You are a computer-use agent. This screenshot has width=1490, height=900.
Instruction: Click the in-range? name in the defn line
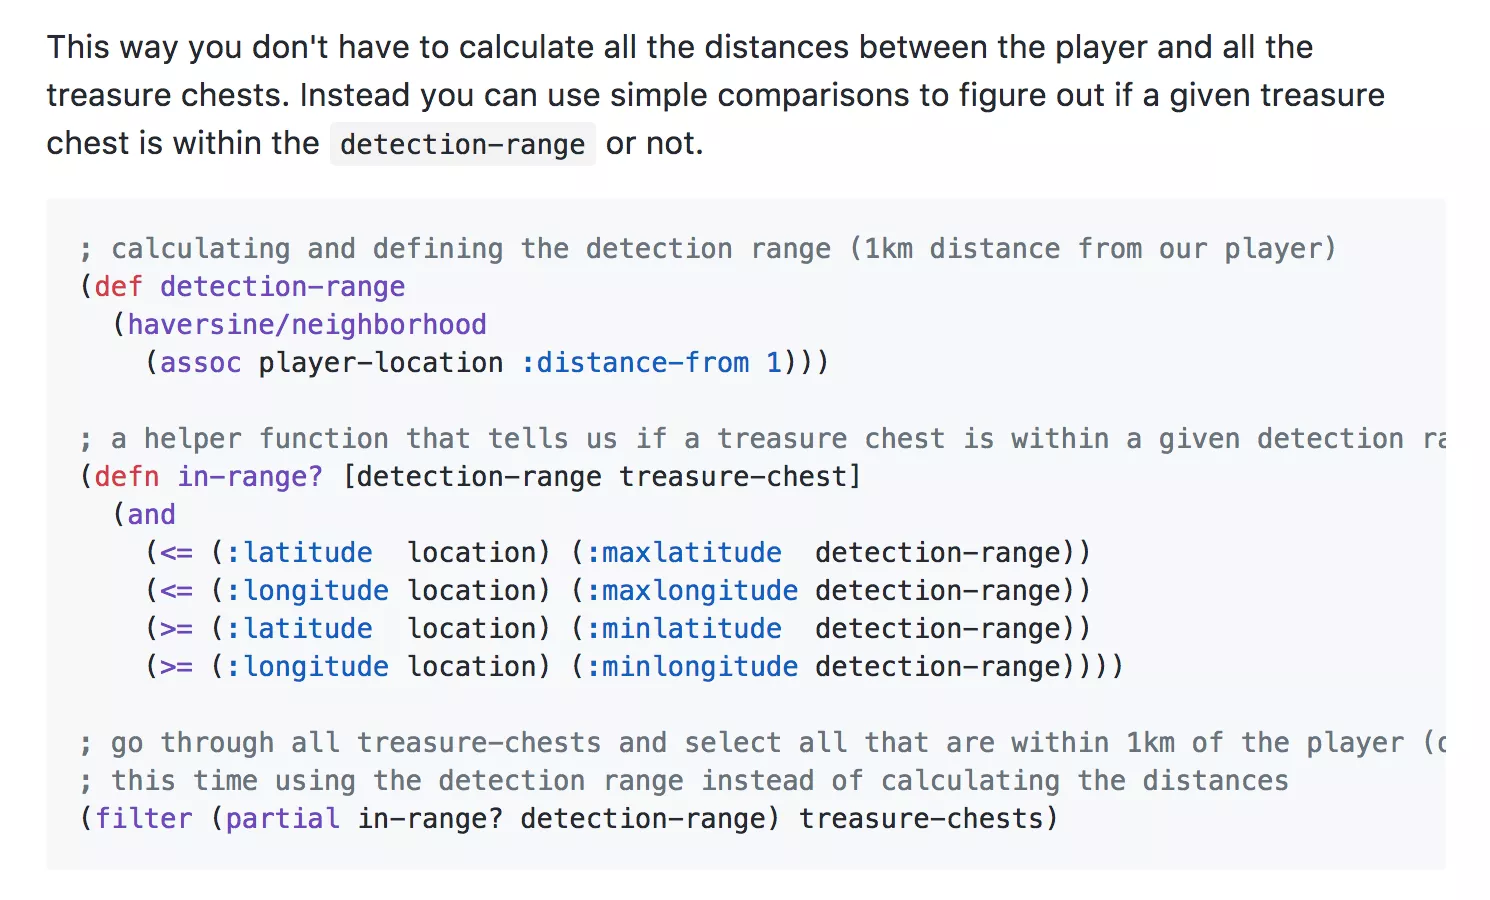[250, 477]
